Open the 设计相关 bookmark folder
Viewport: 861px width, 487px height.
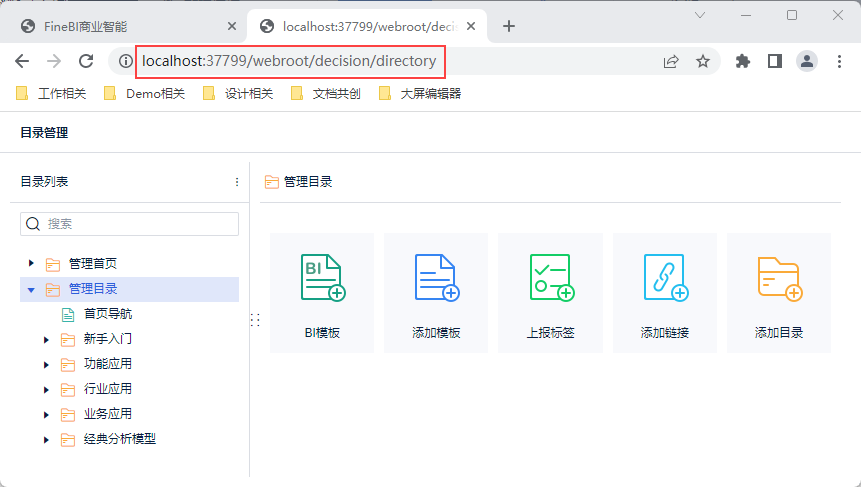[238, 93]
